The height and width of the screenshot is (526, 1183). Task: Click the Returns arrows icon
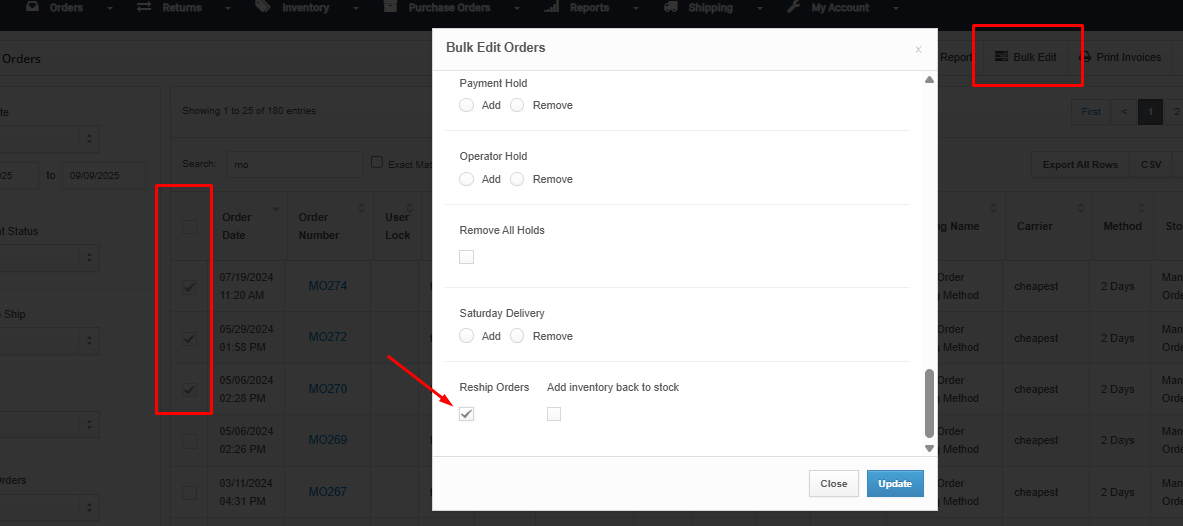[144, 7]
